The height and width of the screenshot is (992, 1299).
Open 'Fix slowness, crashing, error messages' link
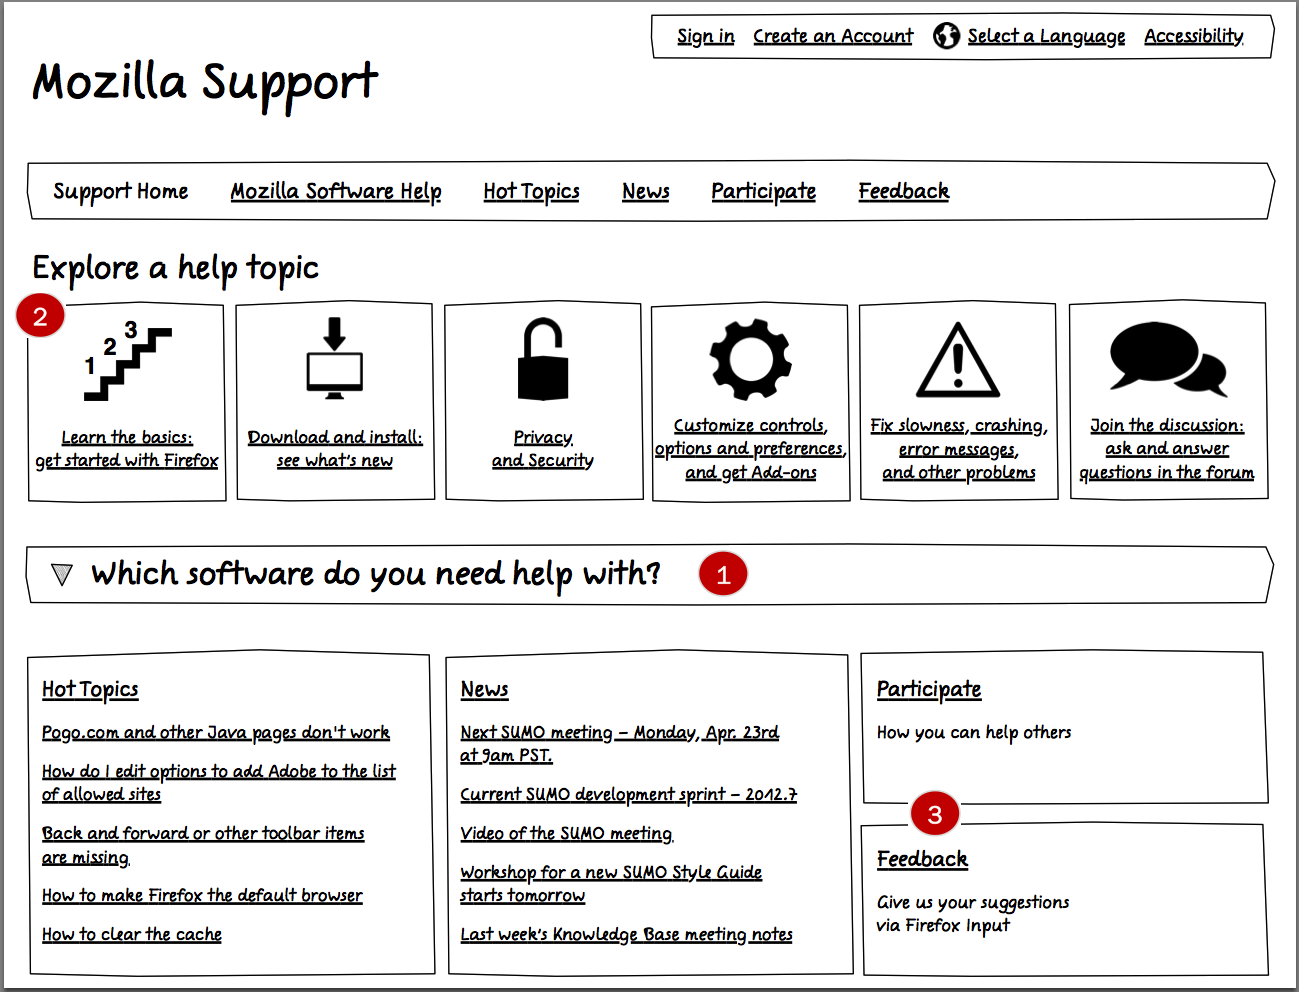(959, 449)
